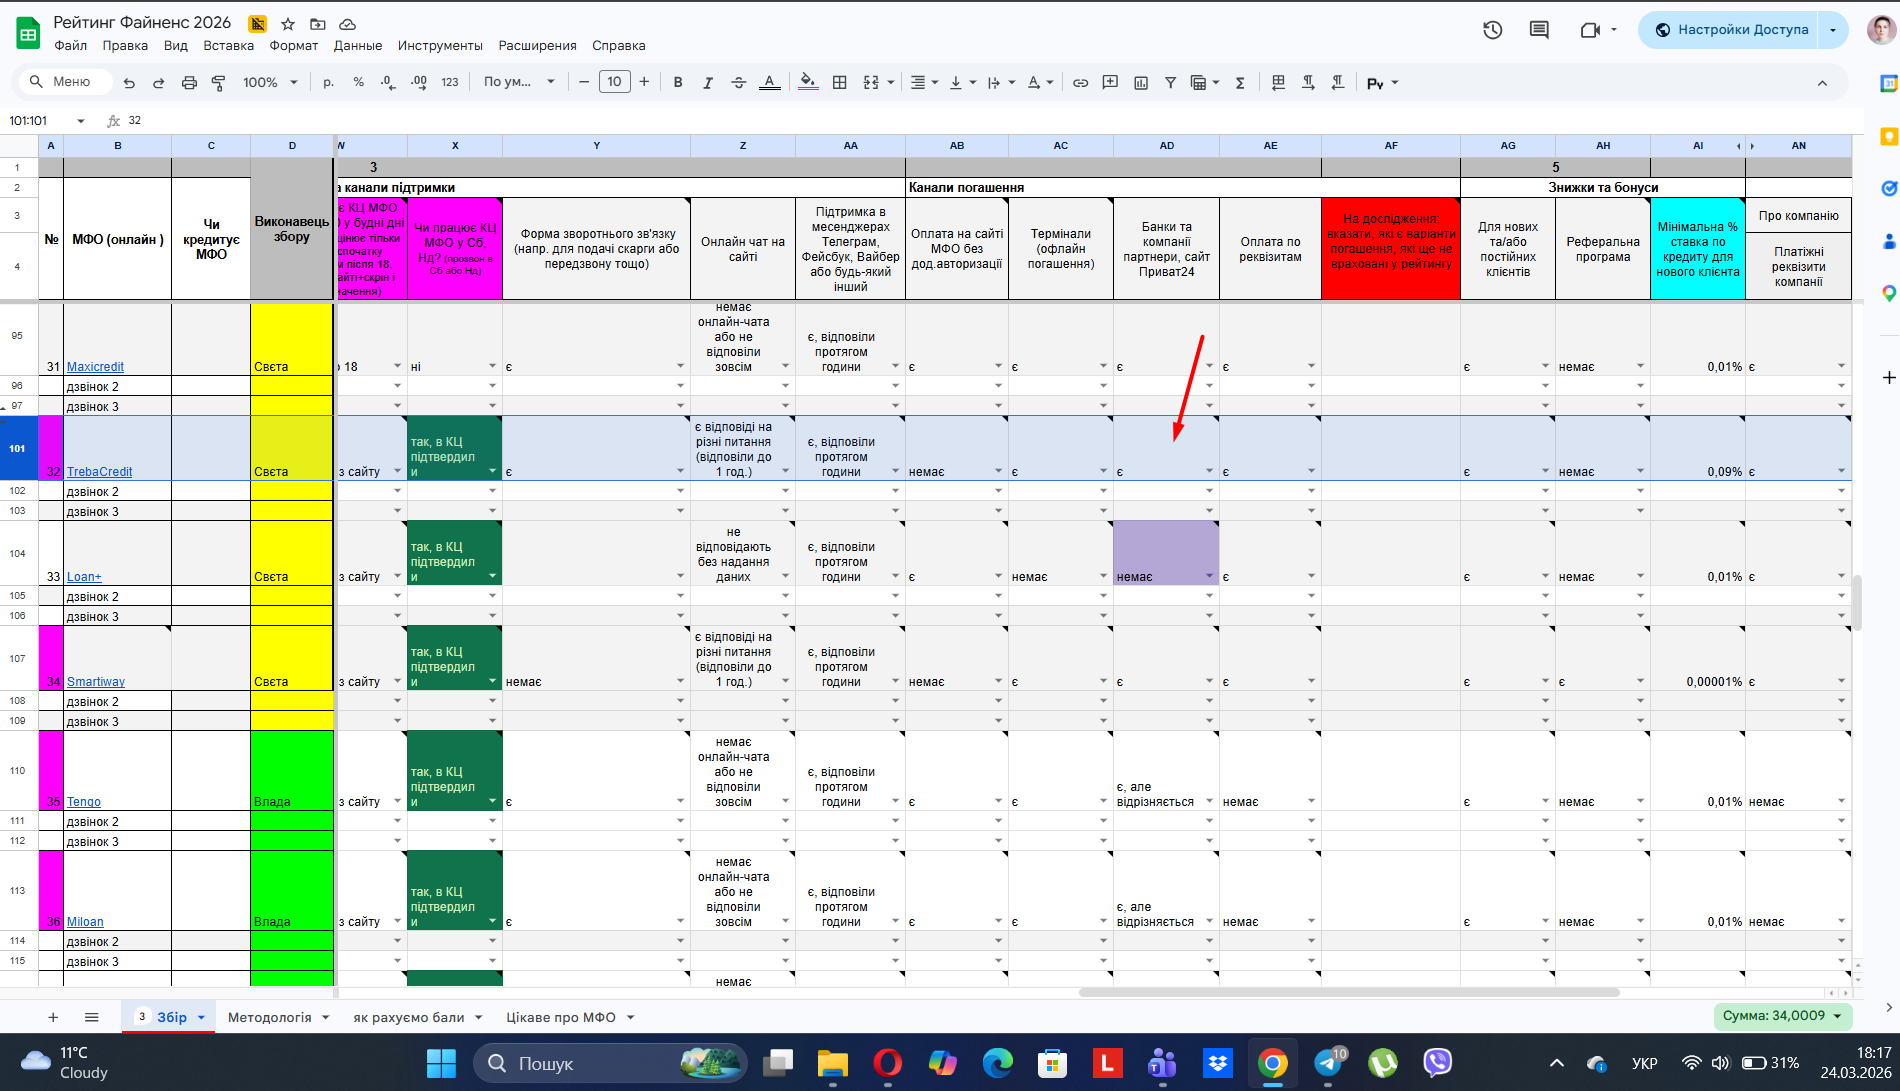Open the Данные menu

coord(357,46)
